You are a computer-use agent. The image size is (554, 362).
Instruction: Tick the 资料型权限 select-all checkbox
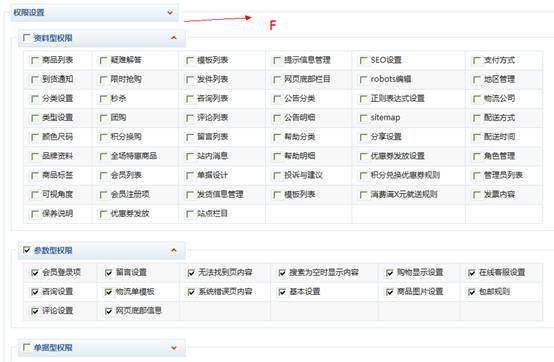point(26,37)
